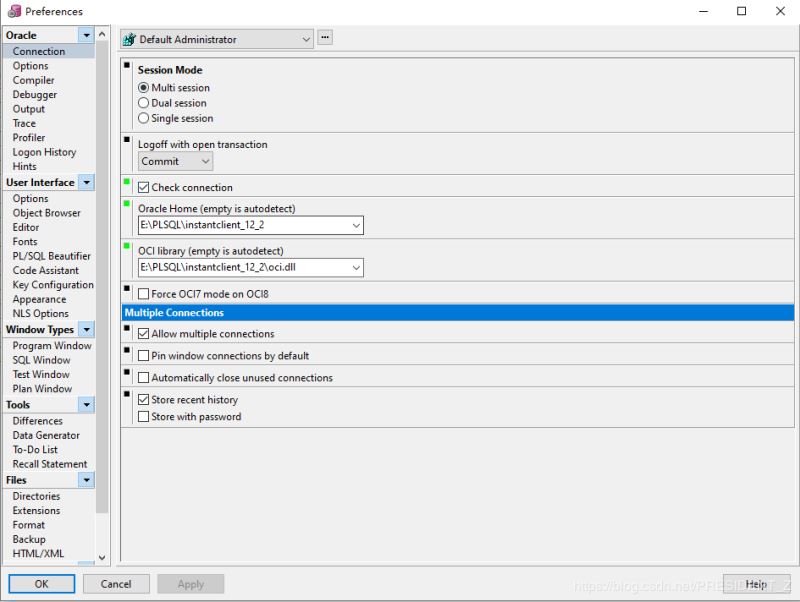Open PL/SQL Beautifier preferences page

(x=52, y=256)
